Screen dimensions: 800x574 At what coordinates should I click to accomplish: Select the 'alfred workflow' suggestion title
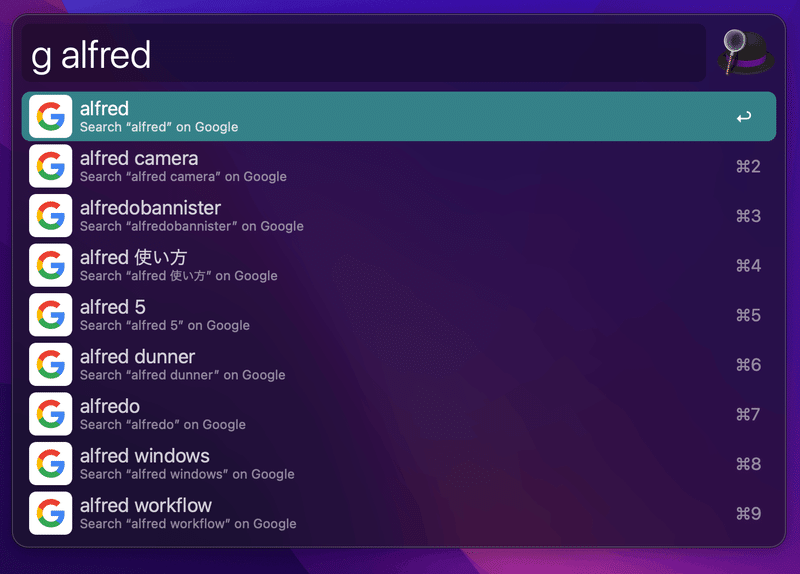click(145, 506)
